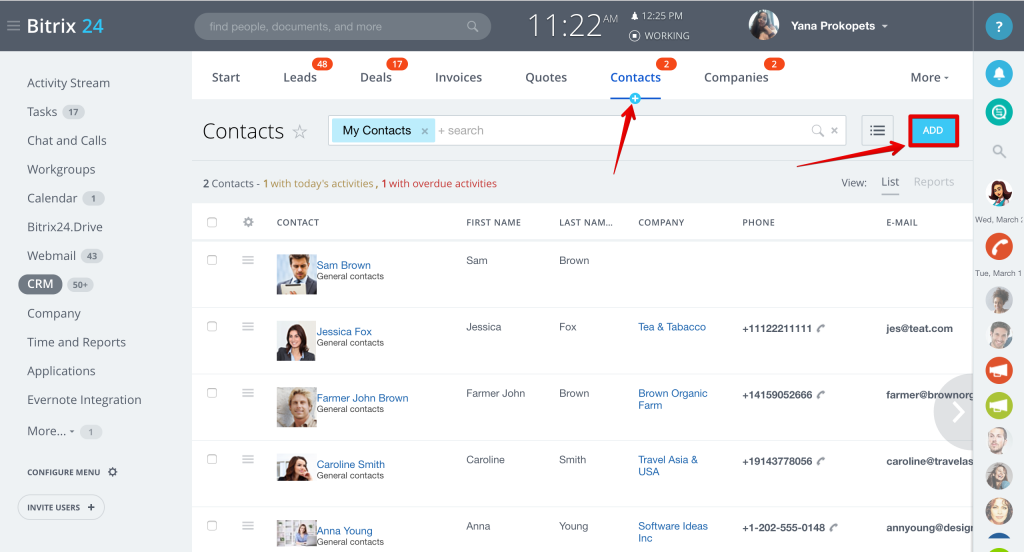Switch to the Quotes tab

tap(546, 77)
